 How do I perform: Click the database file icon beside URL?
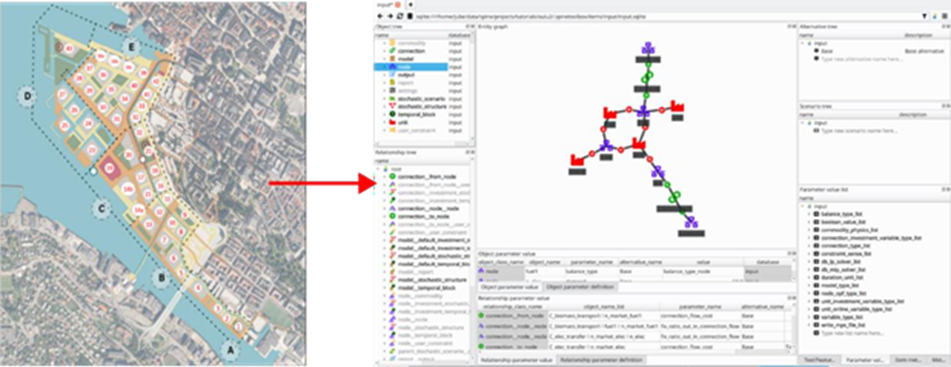(410, 16)
